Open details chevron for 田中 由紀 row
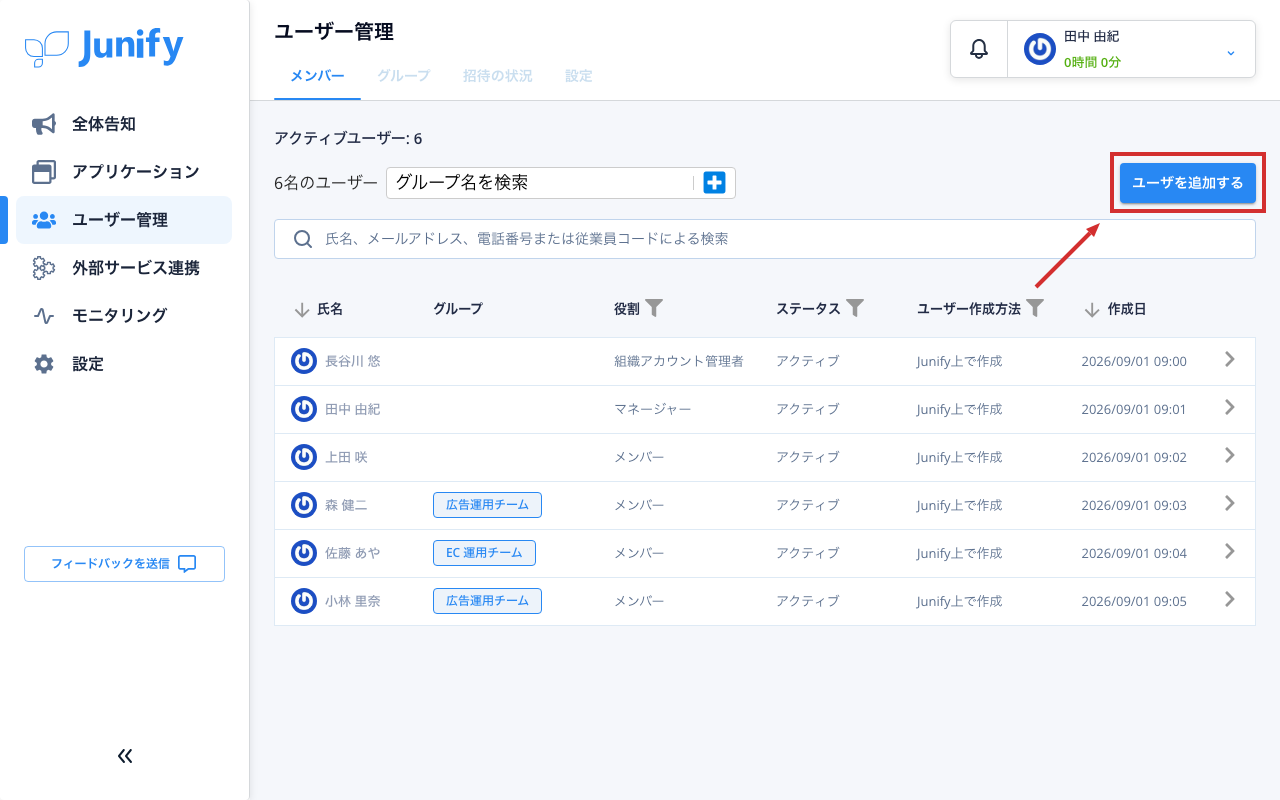Image resolution: width=1280 pixels, height=800 pixels. point(1230,408)
